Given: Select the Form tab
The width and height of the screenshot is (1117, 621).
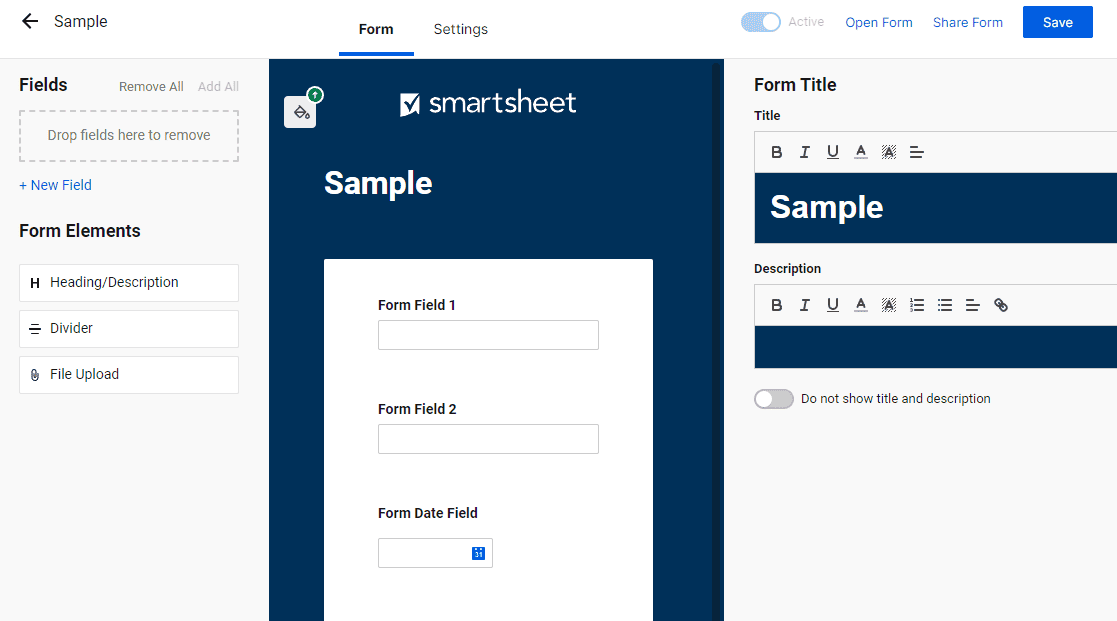Looking at the screenshot, I should (376, 29).
